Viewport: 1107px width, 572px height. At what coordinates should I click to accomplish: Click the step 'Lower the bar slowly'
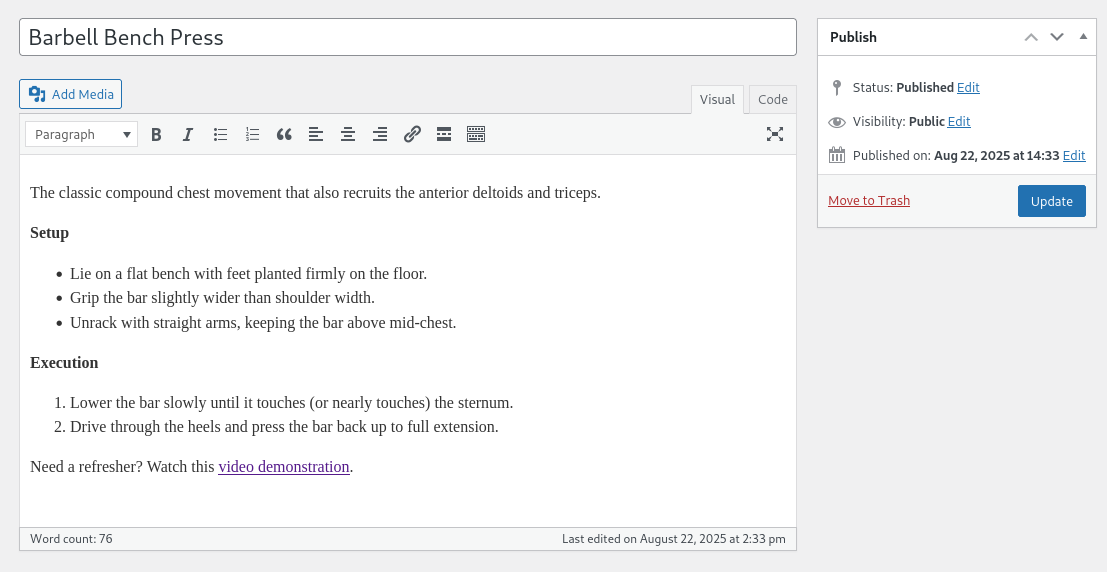pos(292,403)
